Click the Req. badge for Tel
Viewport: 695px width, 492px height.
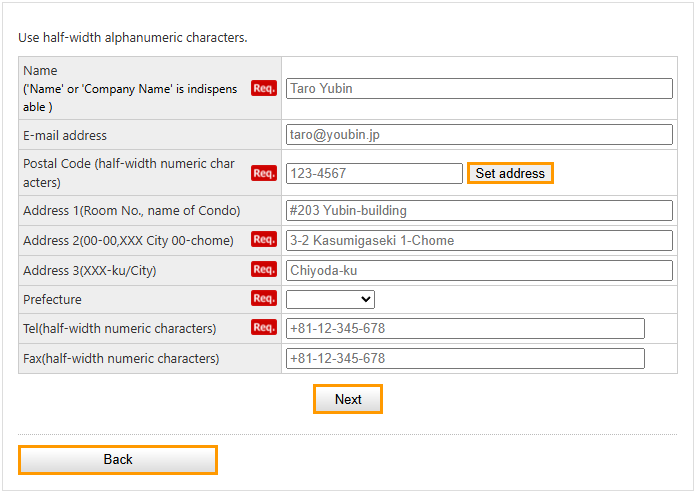point(264,328)
